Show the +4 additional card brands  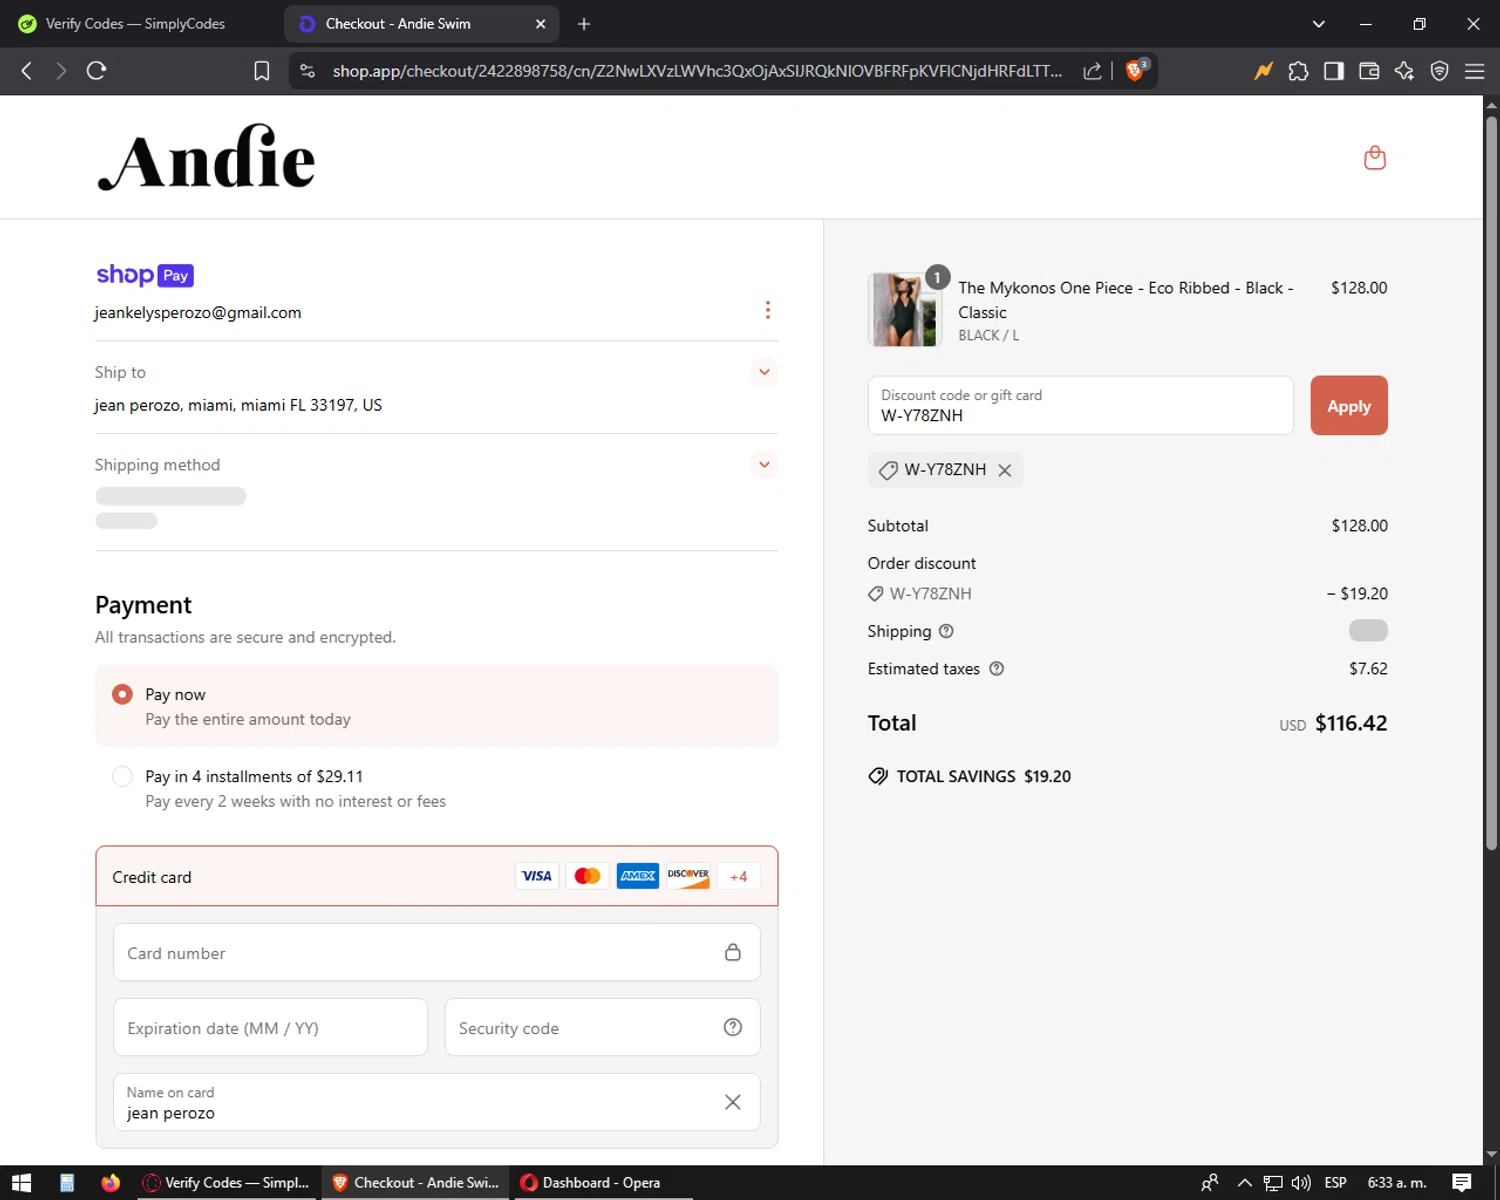tap(738, 876)
